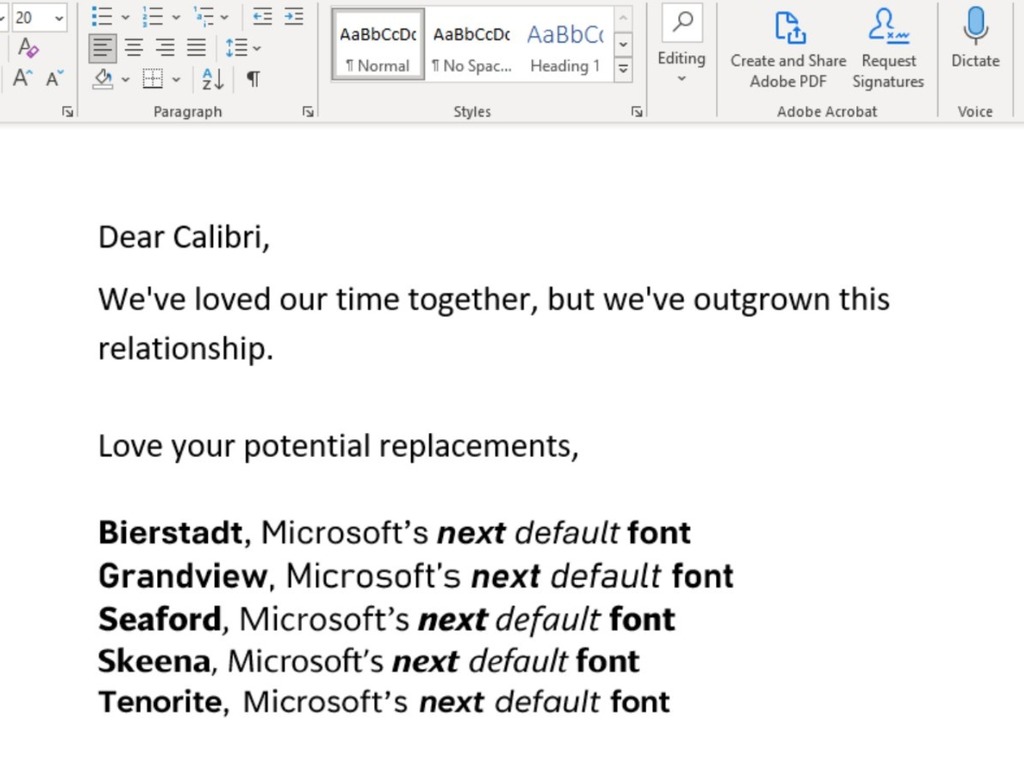Open the Font dialog launcher

click(x=67, y=112)
